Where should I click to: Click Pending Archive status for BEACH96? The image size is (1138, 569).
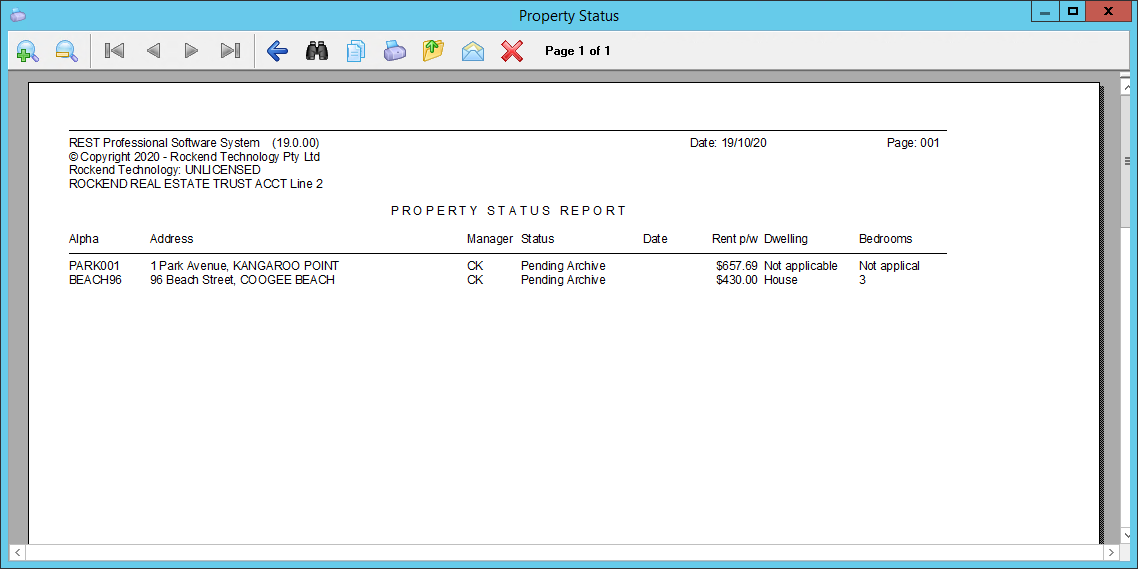[x=563, y=280]
